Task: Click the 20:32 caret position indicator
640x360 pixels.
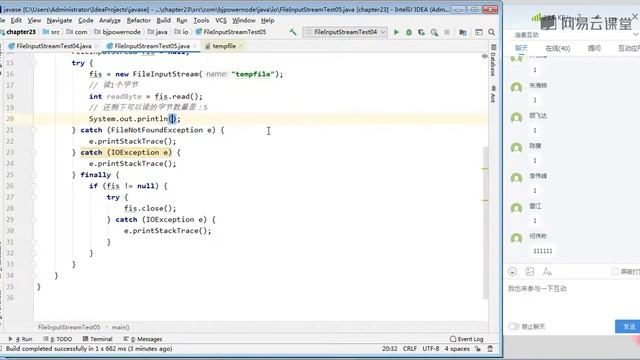Action: click(x=389, y=349)
